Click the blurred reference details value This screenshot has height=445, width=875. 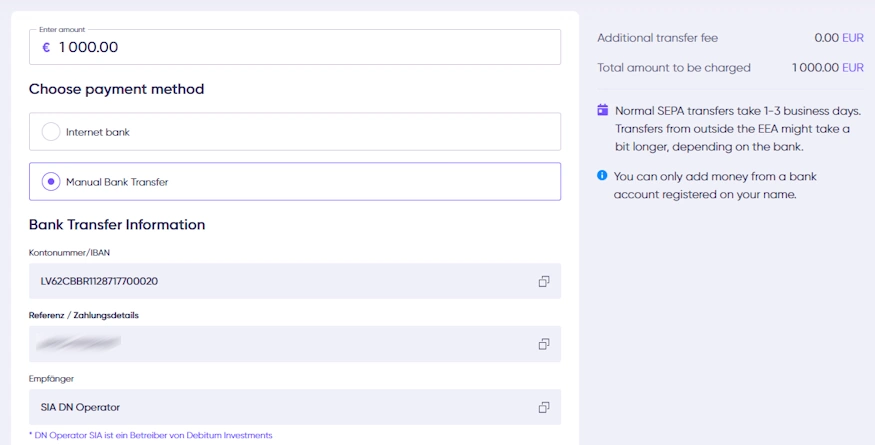click(78, 344)
